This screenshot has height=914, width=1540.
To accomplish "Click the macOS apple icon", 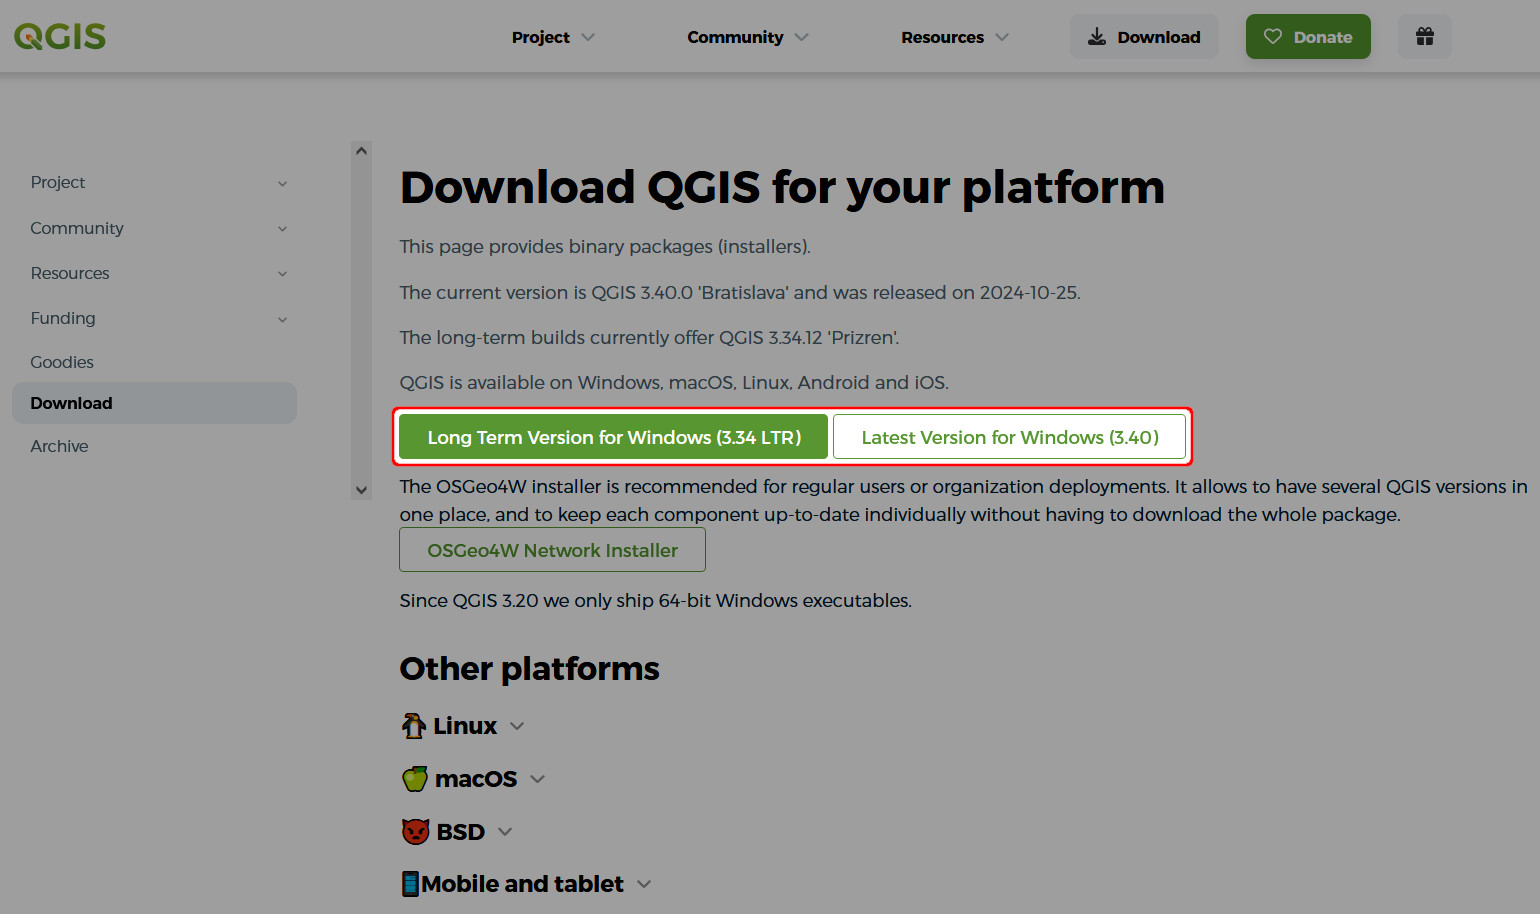I will (x=415, y=779).
